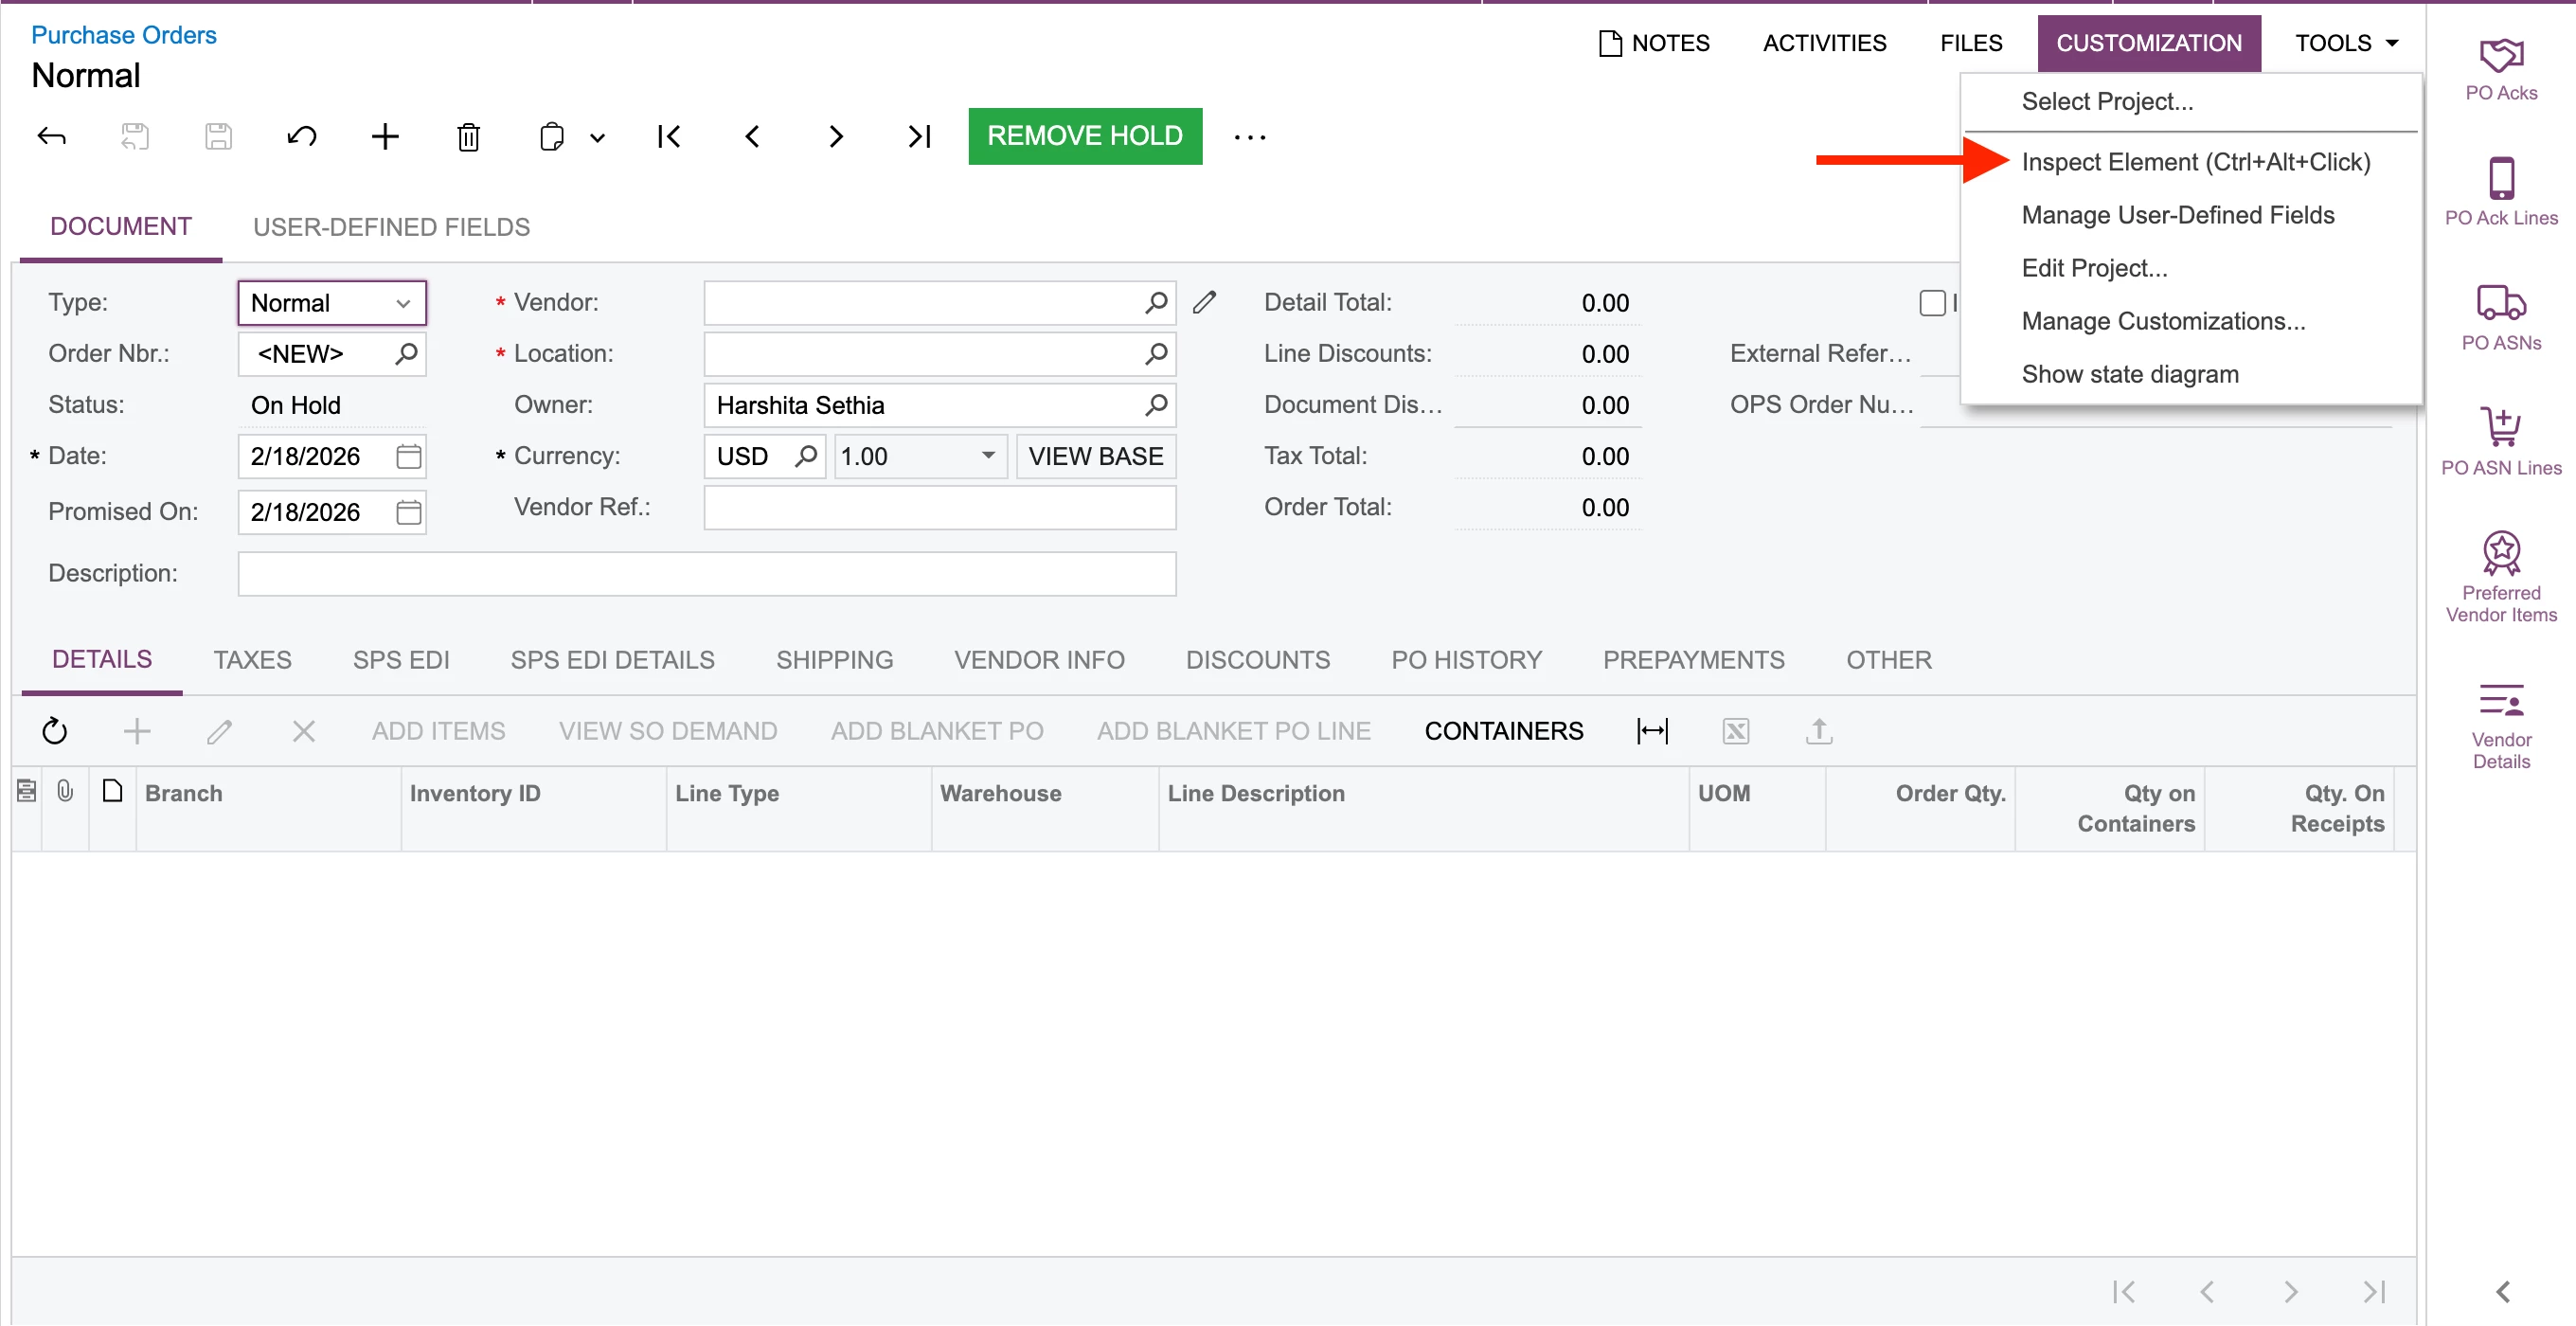The image size is (2576, 1326).
Task: Switch to the SHIPPING tab
Action: [834, 660]
